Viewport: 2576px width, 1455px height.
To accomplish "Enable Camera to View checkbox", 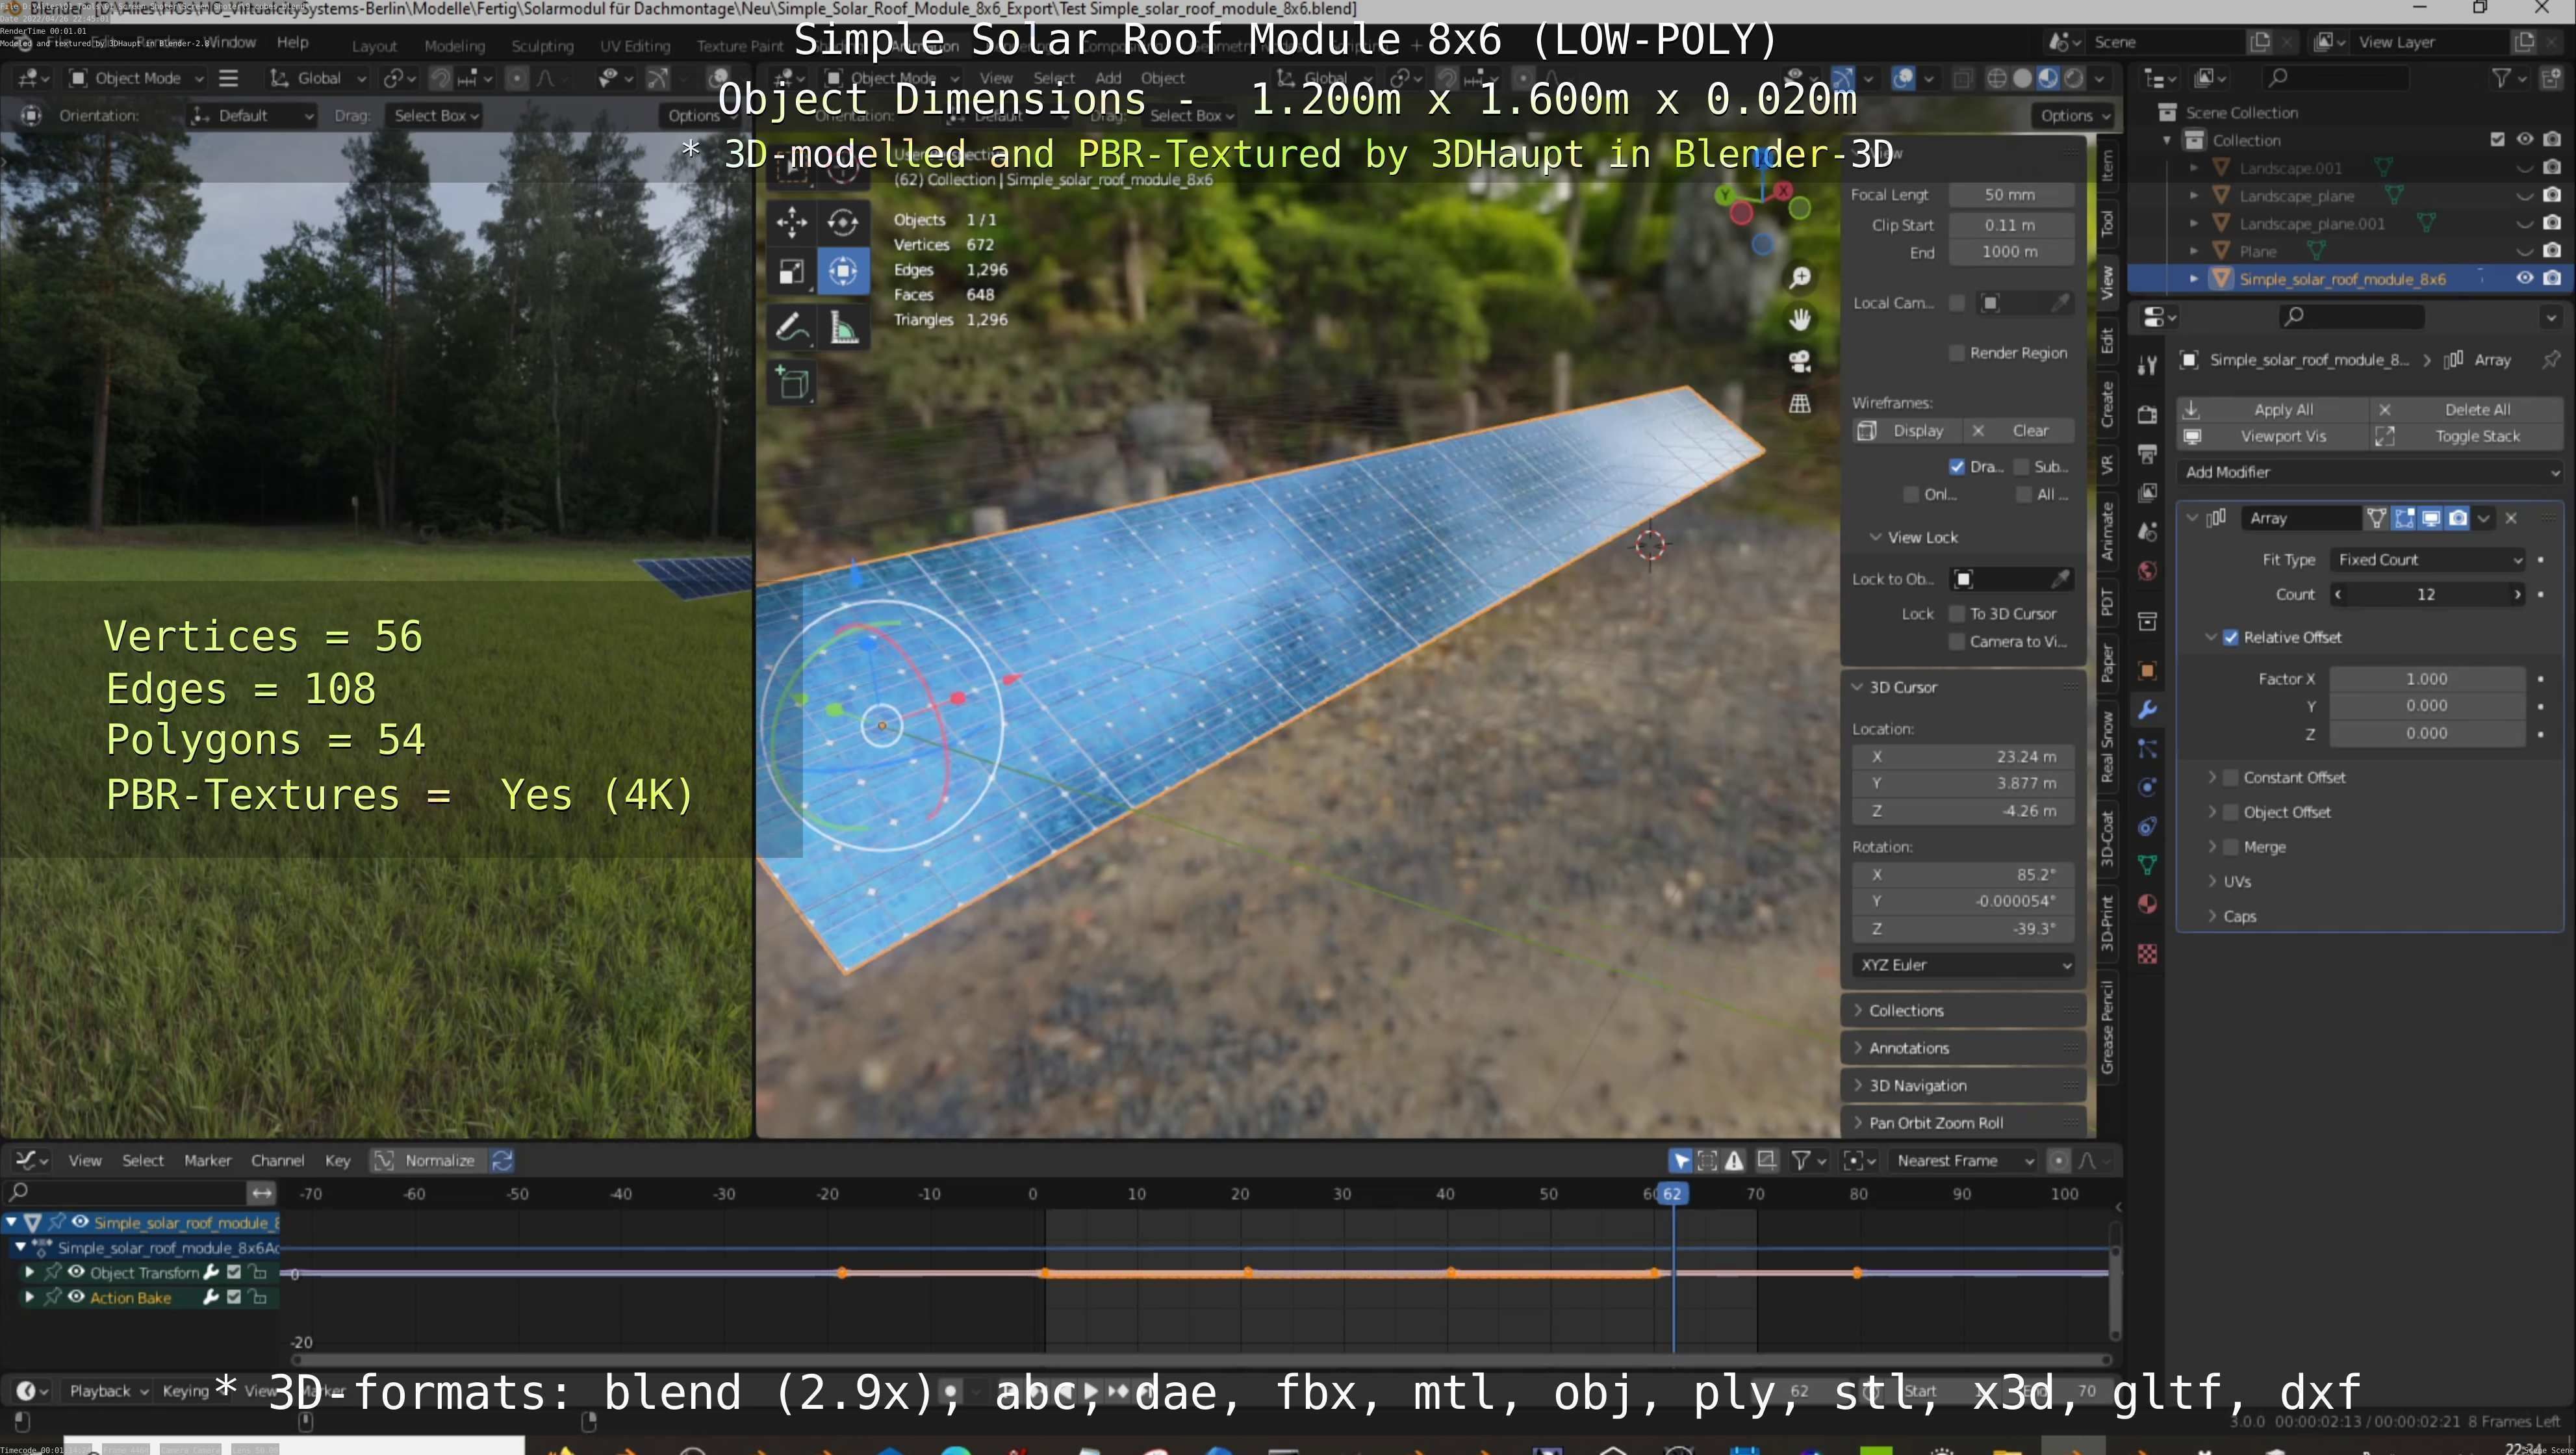I will [x=1957, y=642].
